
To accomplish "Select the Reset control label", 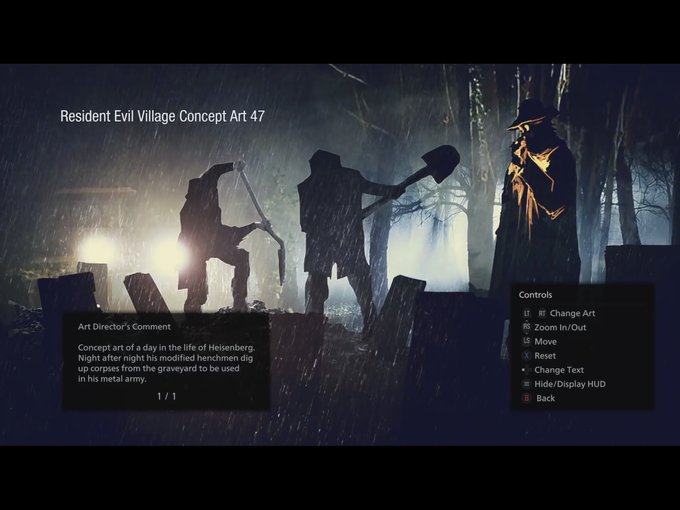I will (545, 356).
